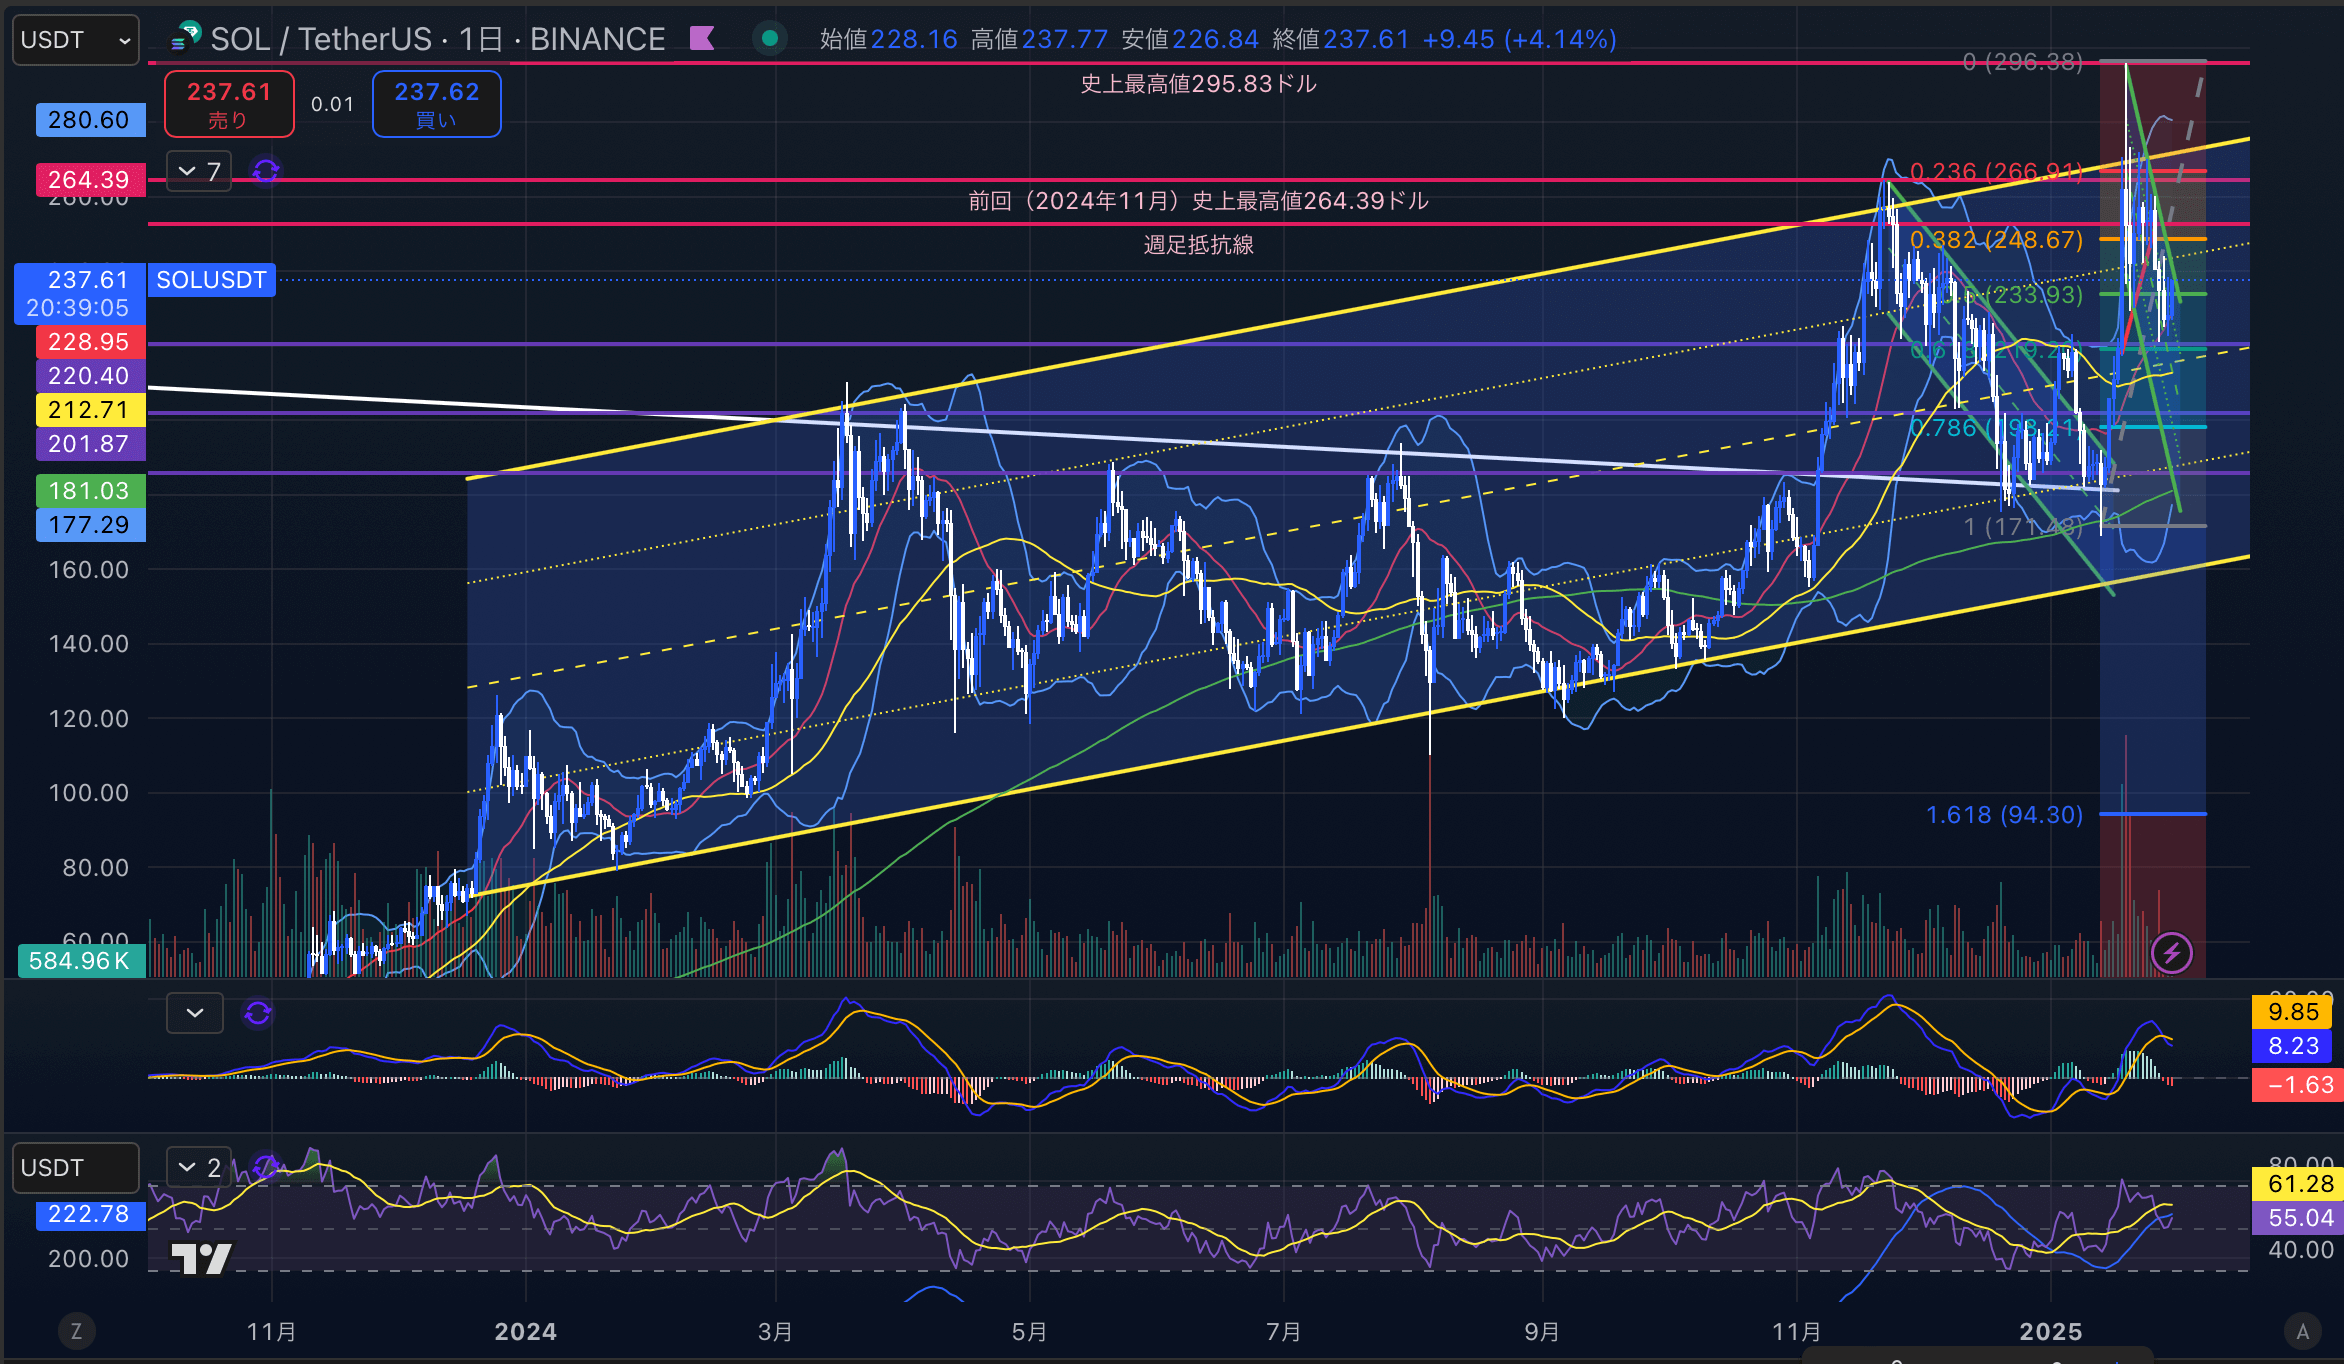
Task: Click the 2025 label on time axis
Action: 2050,1332
